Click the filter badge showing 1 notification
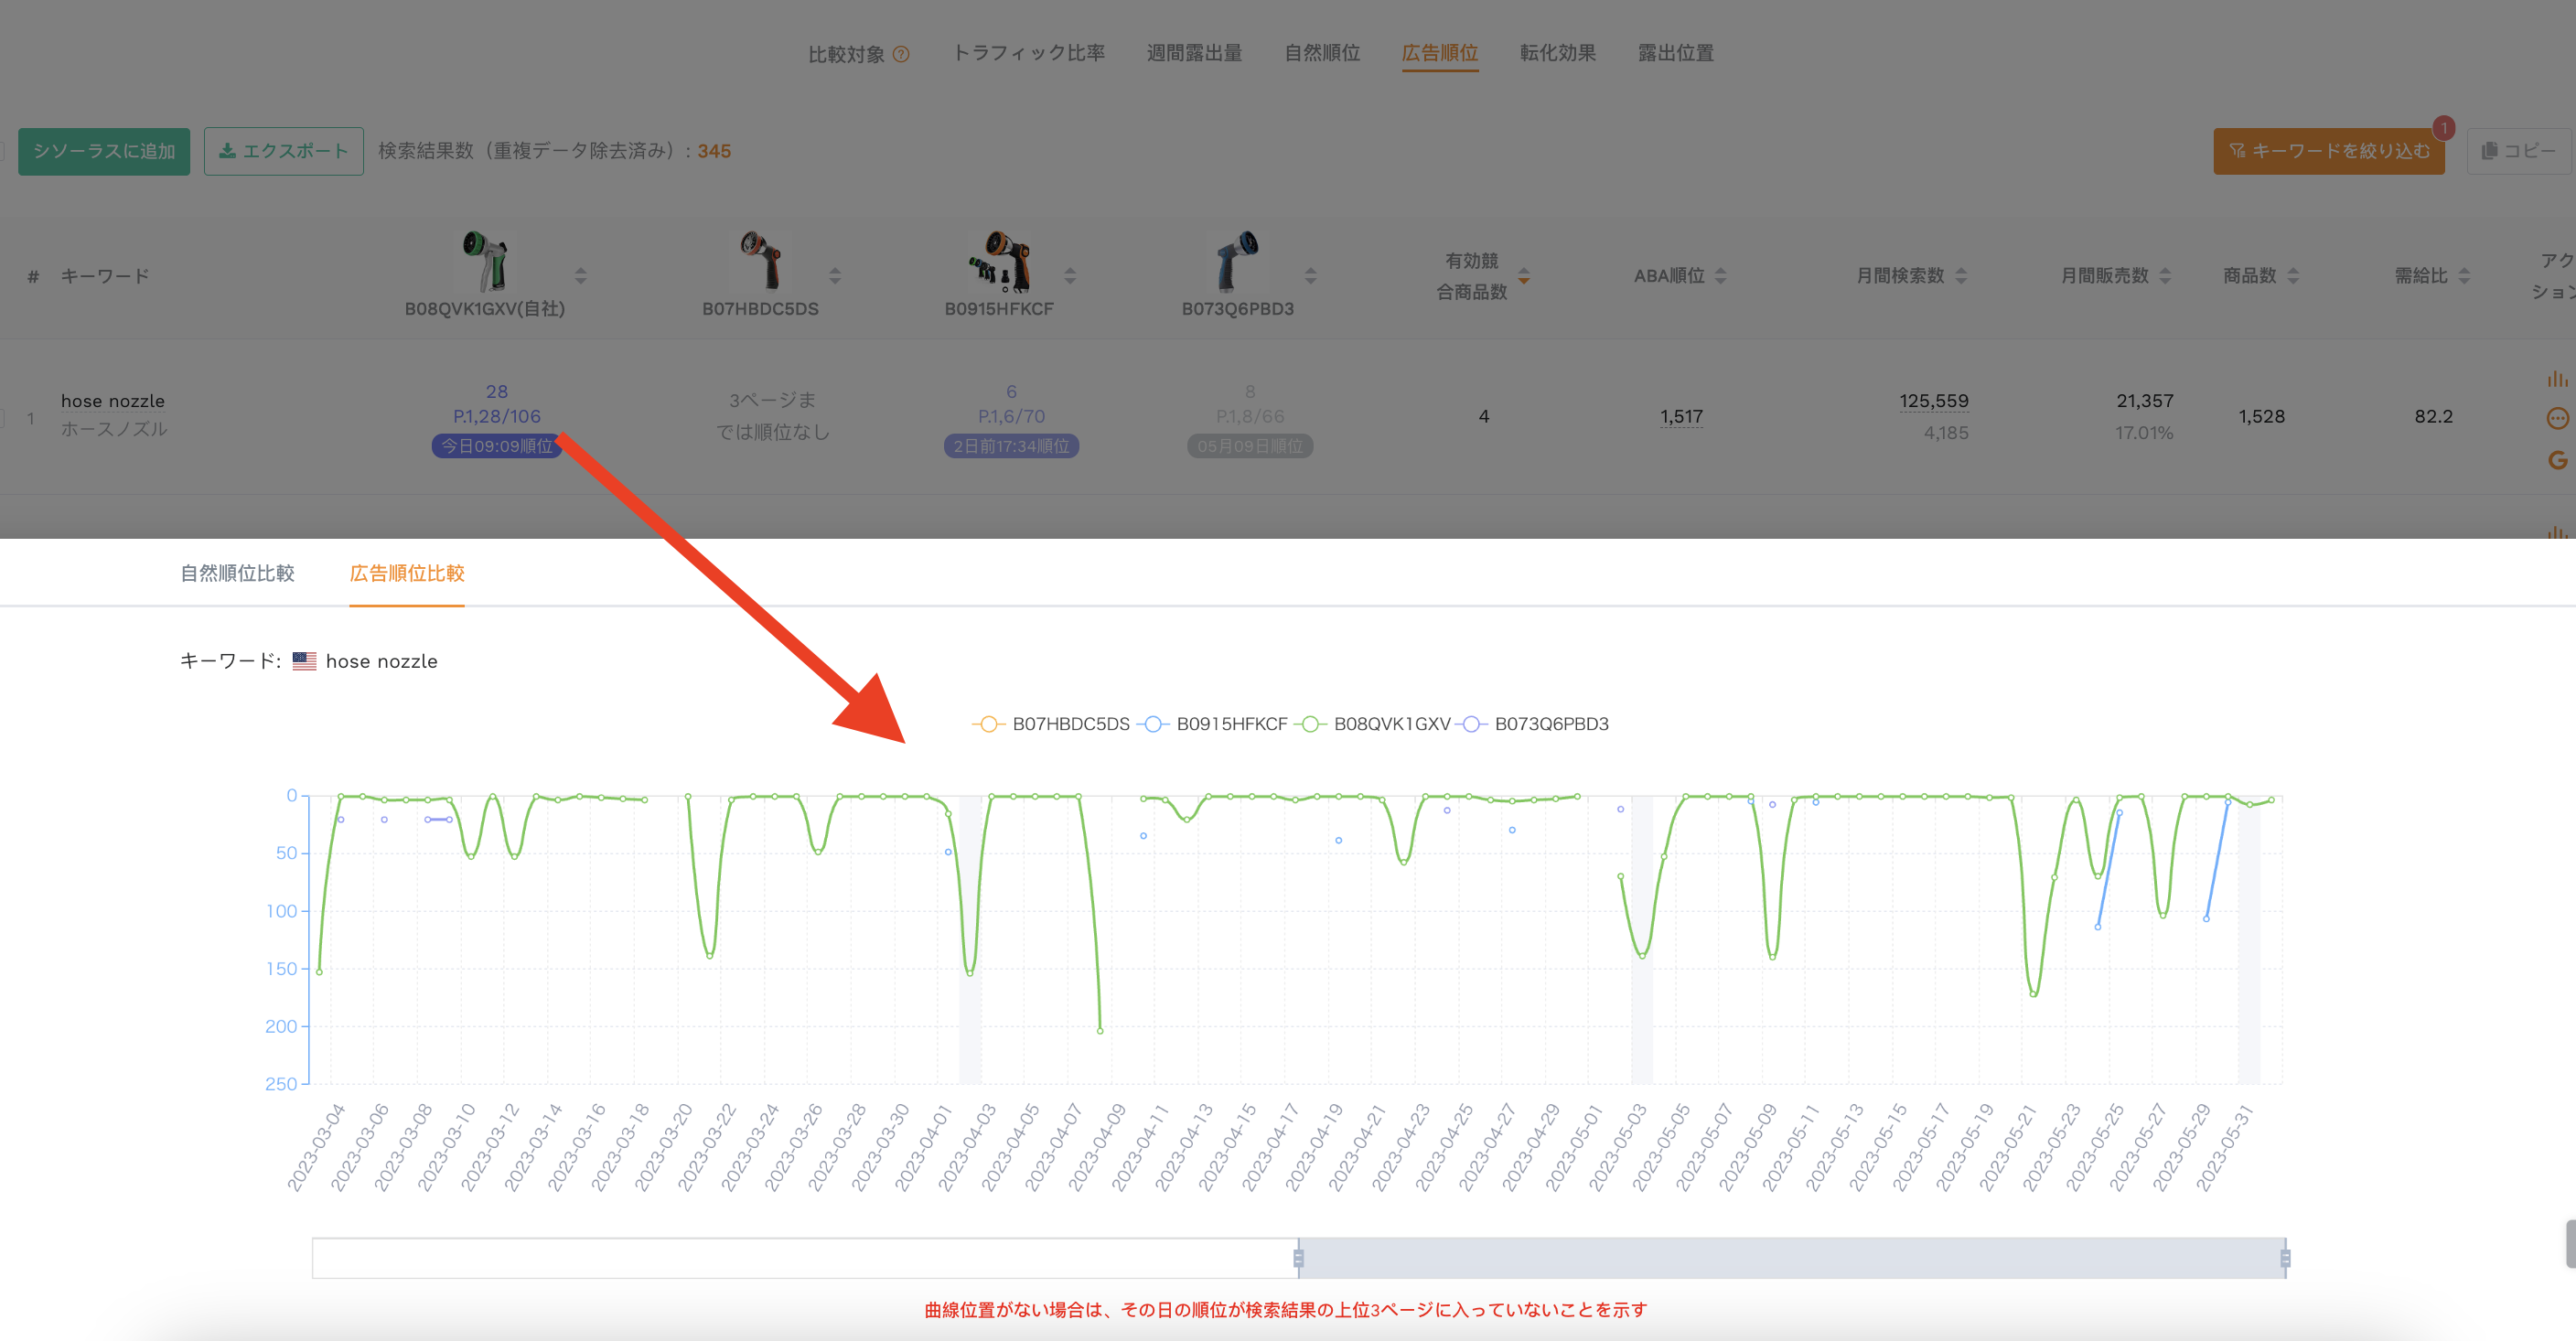 [x=2444, y=128]
